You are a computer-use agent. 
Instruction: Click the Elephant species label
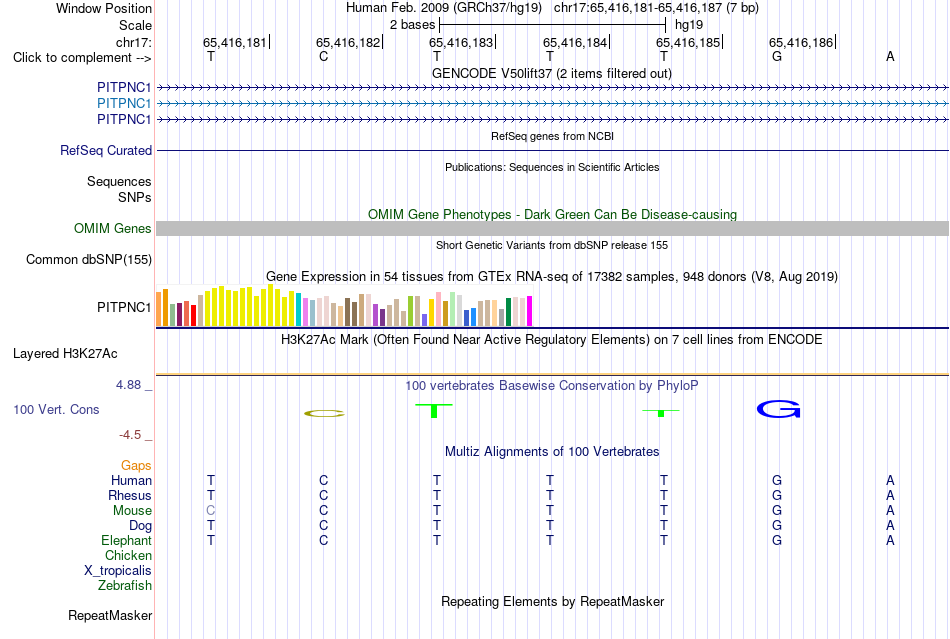click(x=126, y=540)
